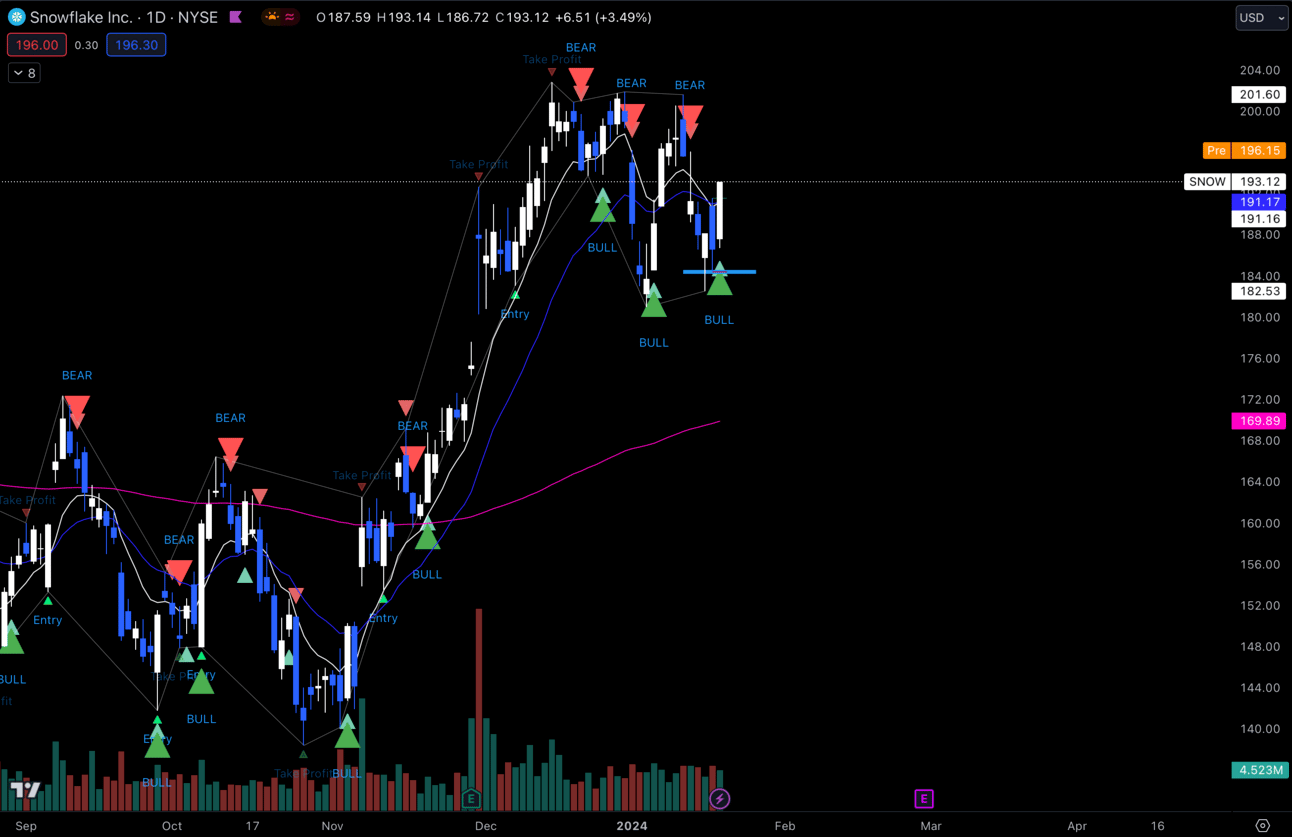
Task: Click the 176.00 level on the price scale
Action: tap(1260, 358)
